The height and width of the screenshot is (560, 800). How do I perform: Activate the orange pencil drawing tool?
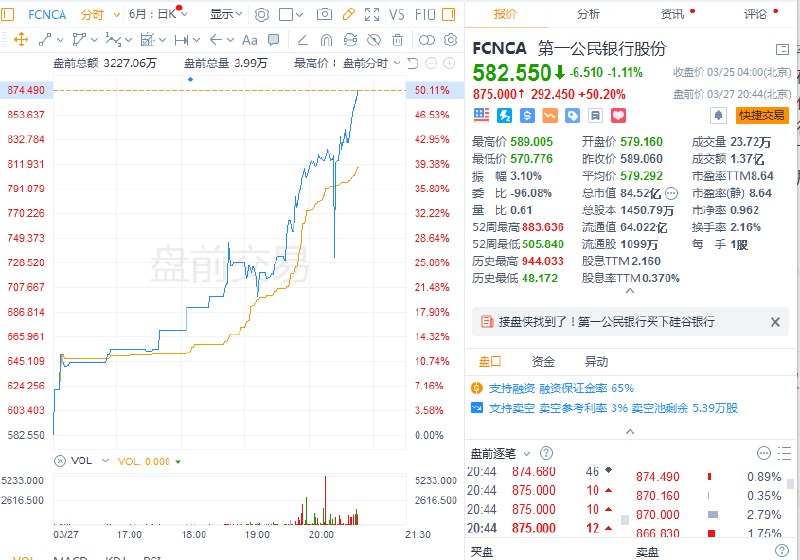pyautogui.click(x=348, y=14)
